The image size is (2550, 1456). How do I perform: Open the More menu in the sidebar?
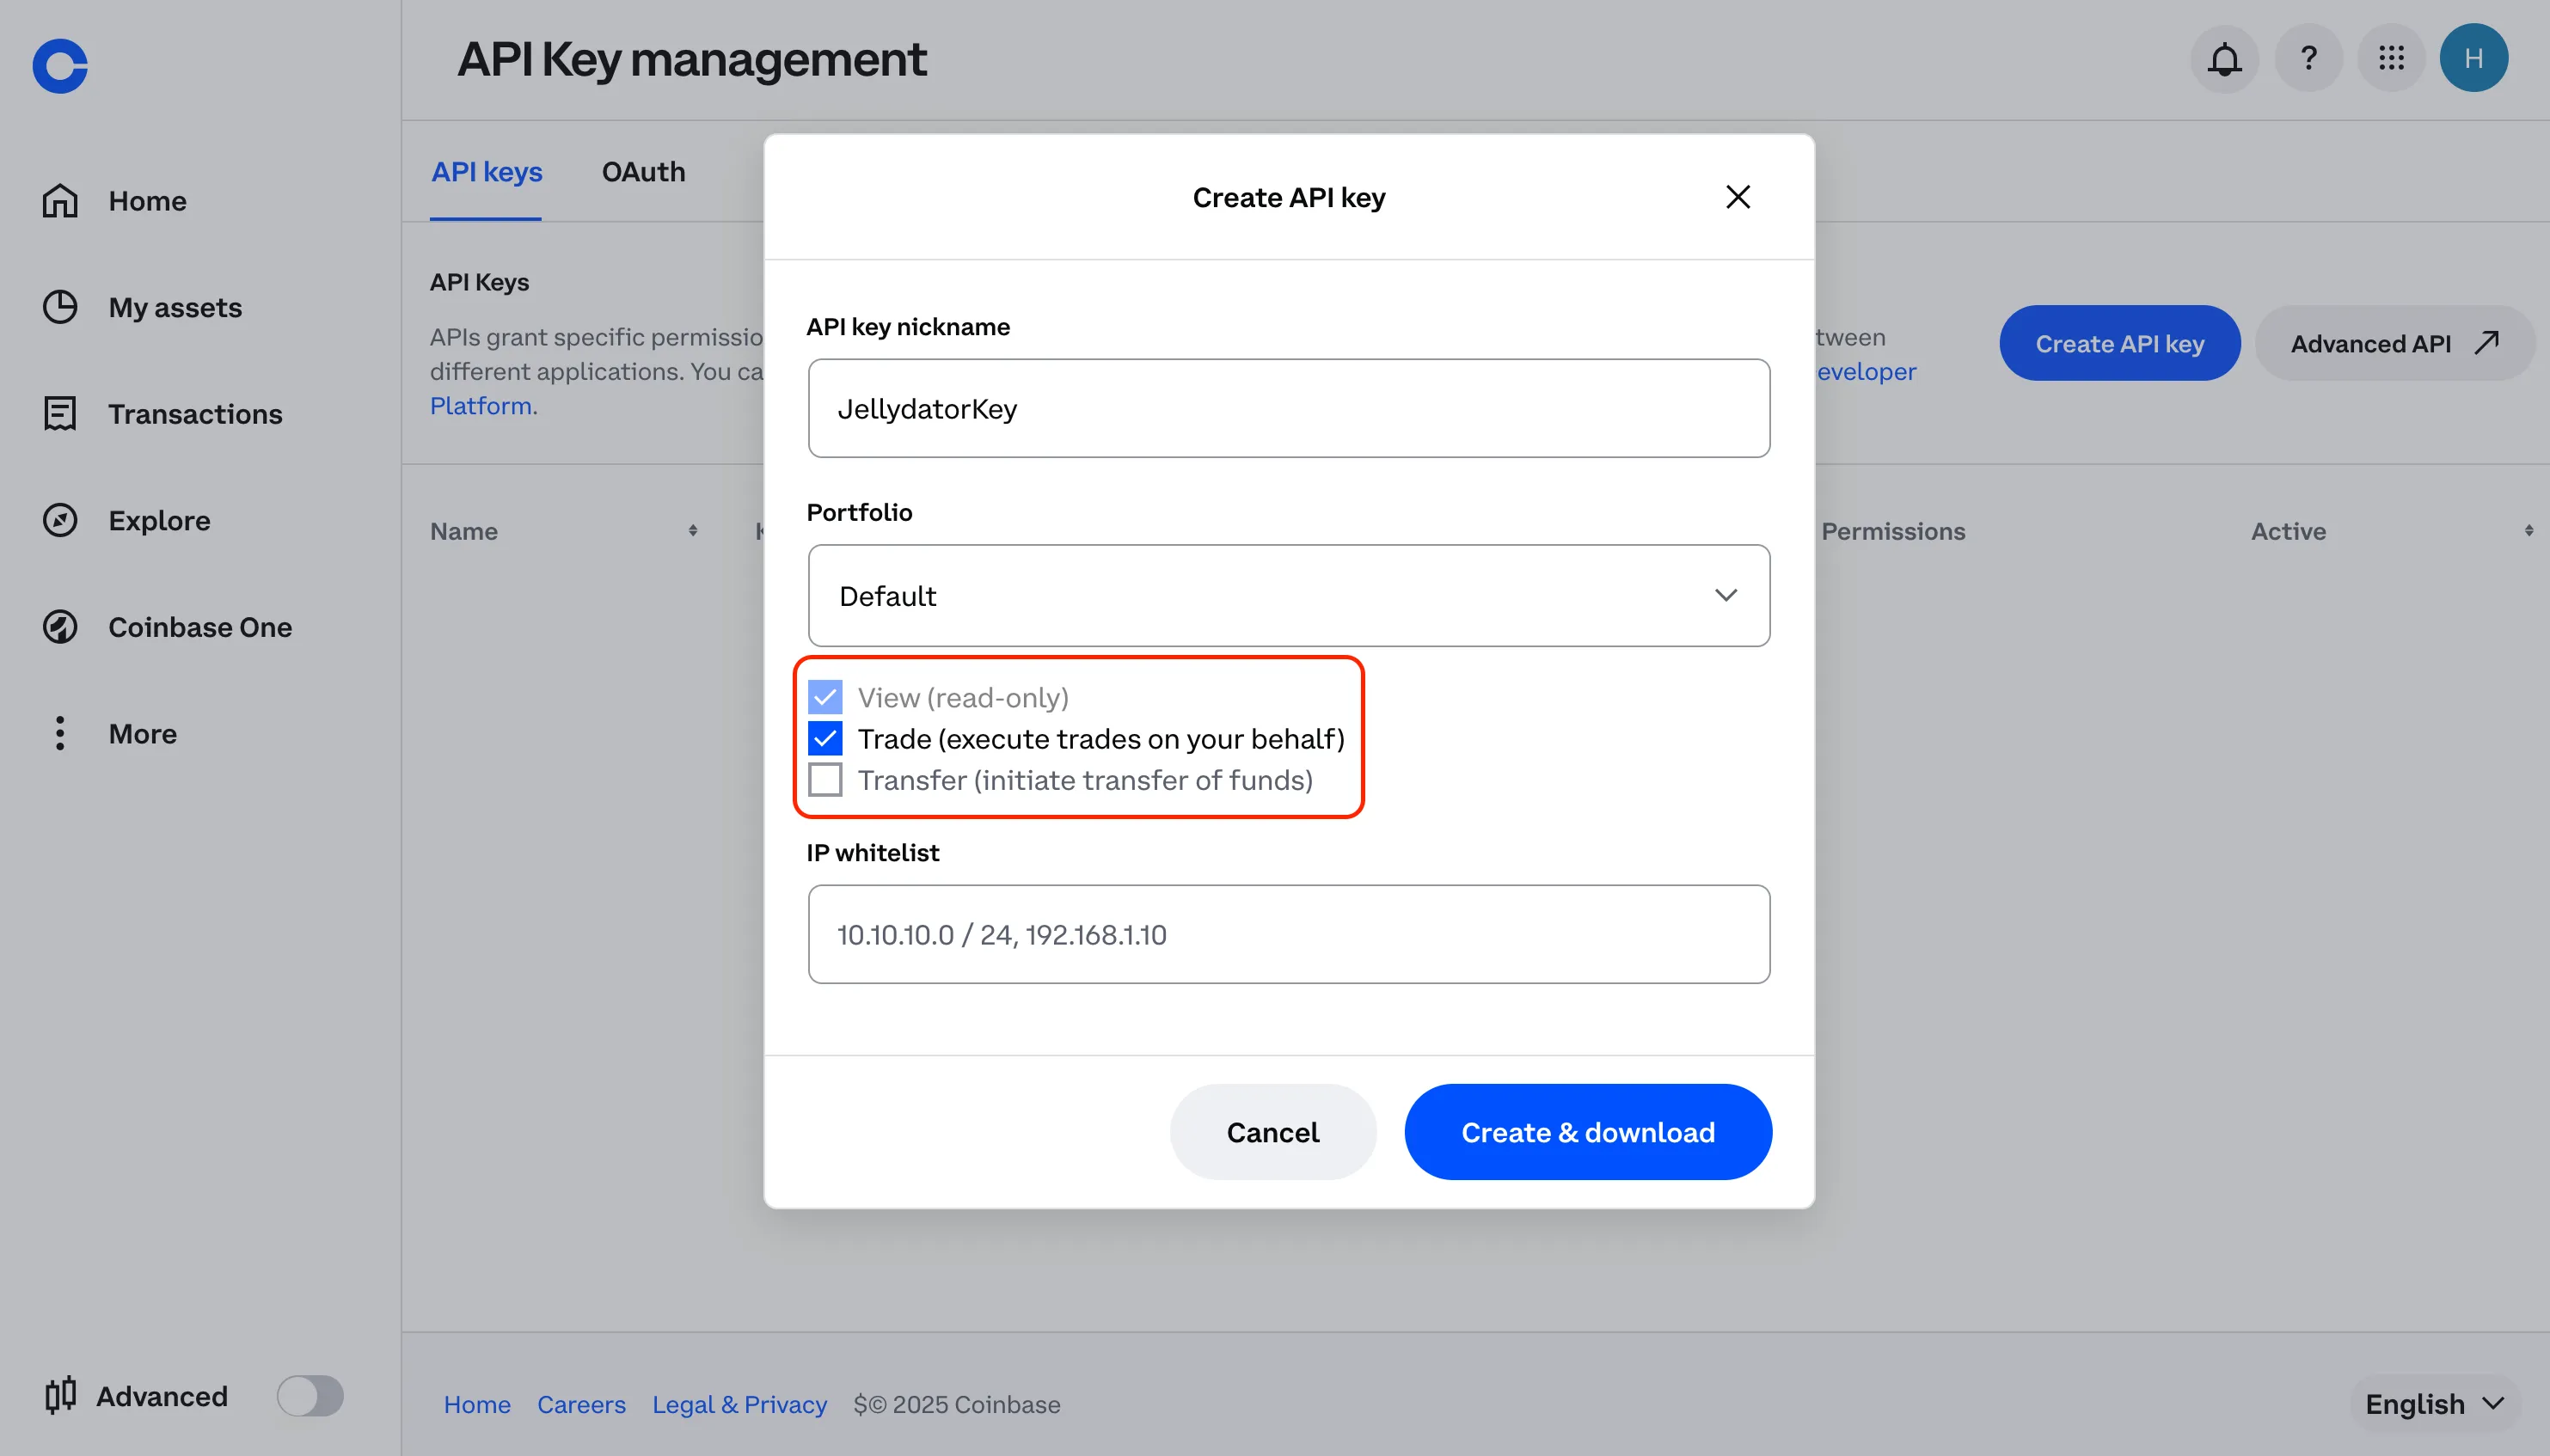(x=109, y=733)
